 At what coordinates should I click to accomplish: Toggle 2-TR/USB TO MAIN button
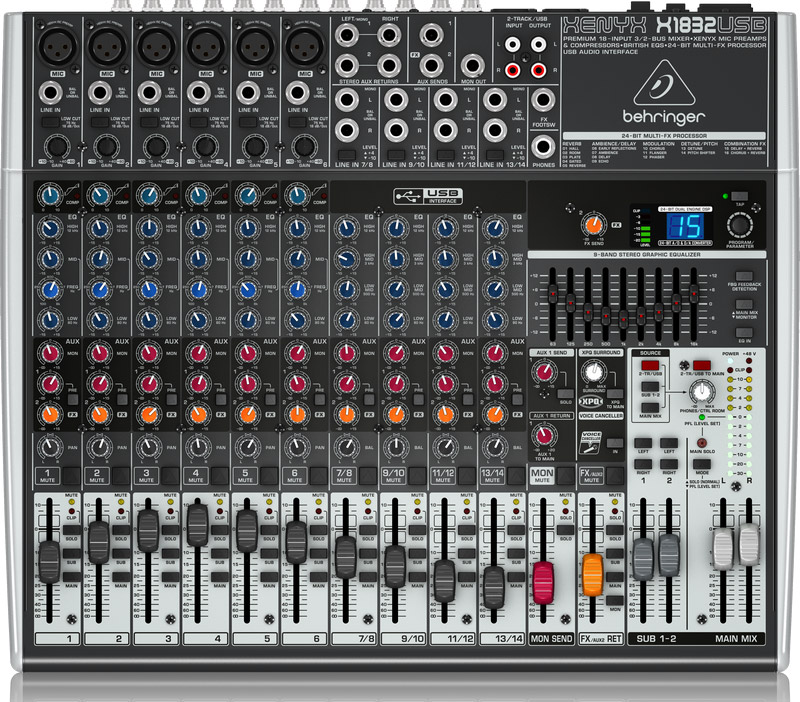tap(702, 365)
